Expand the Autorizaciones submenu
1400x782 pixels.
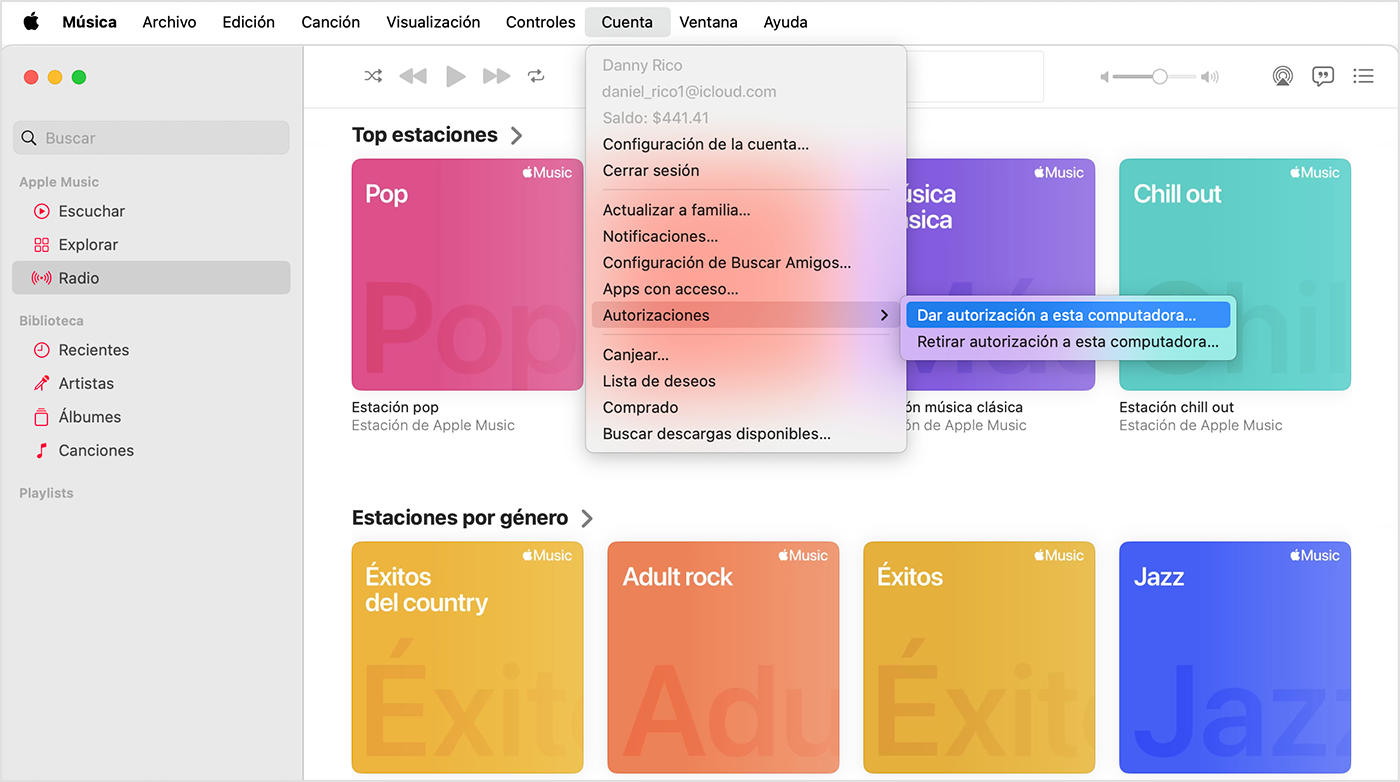coord(746,315)
